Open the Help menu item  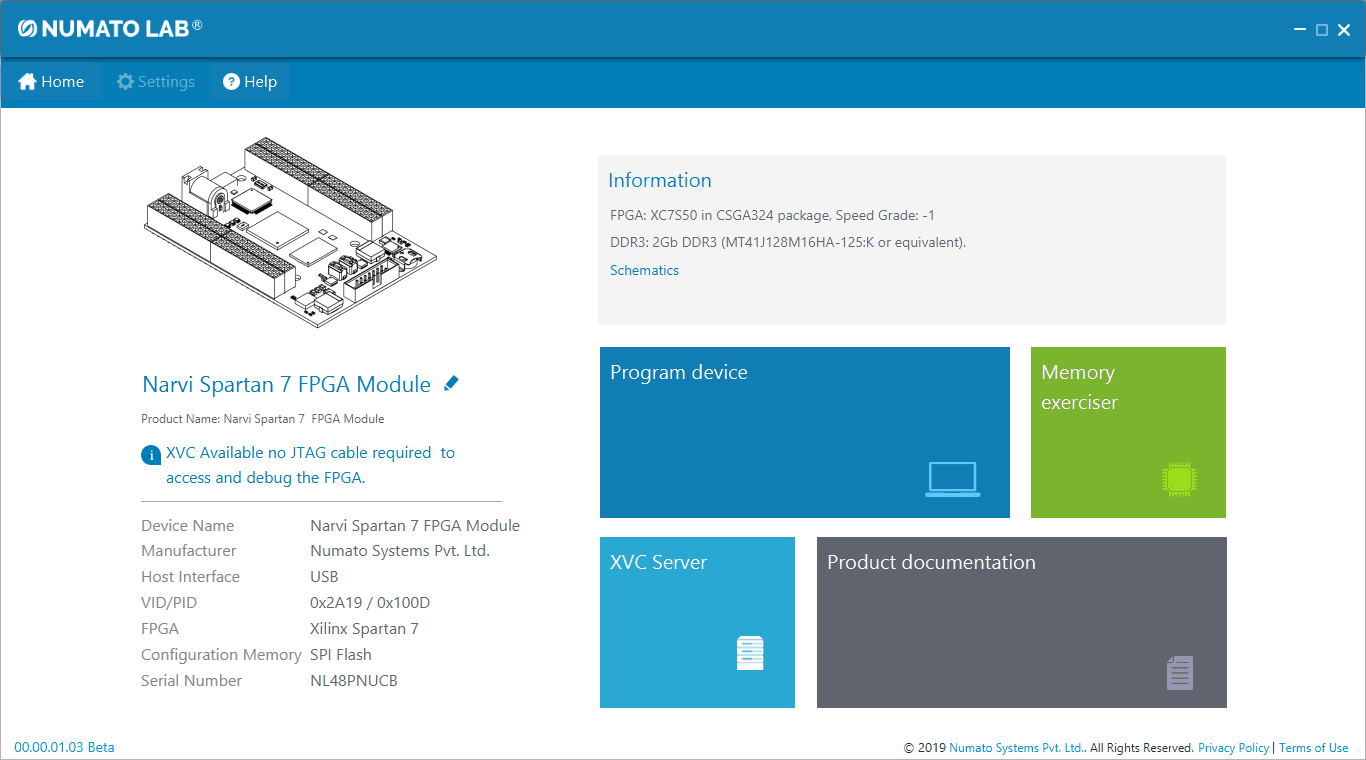click(x=250, y=82)
